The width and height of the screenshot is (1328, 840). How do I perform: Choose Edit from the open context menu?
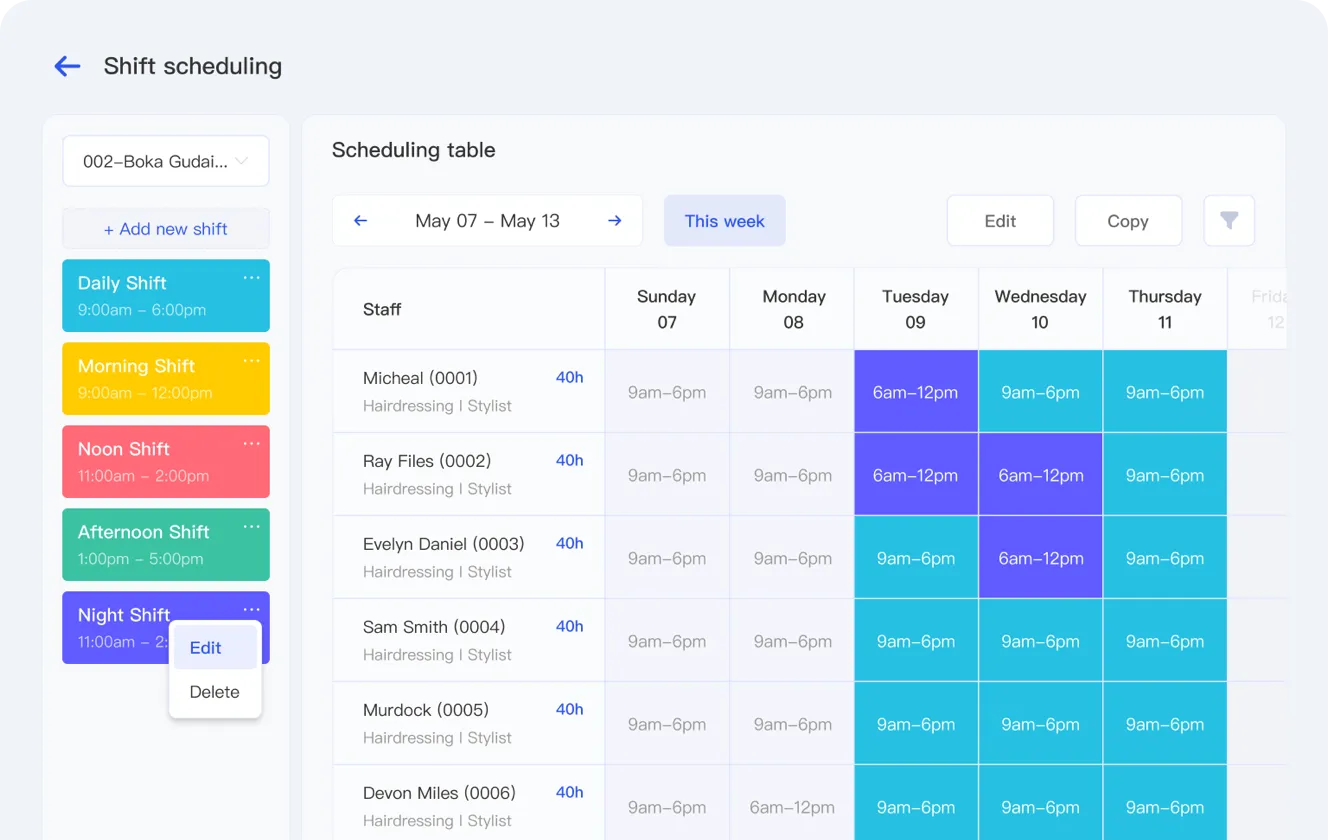point(204,647)
